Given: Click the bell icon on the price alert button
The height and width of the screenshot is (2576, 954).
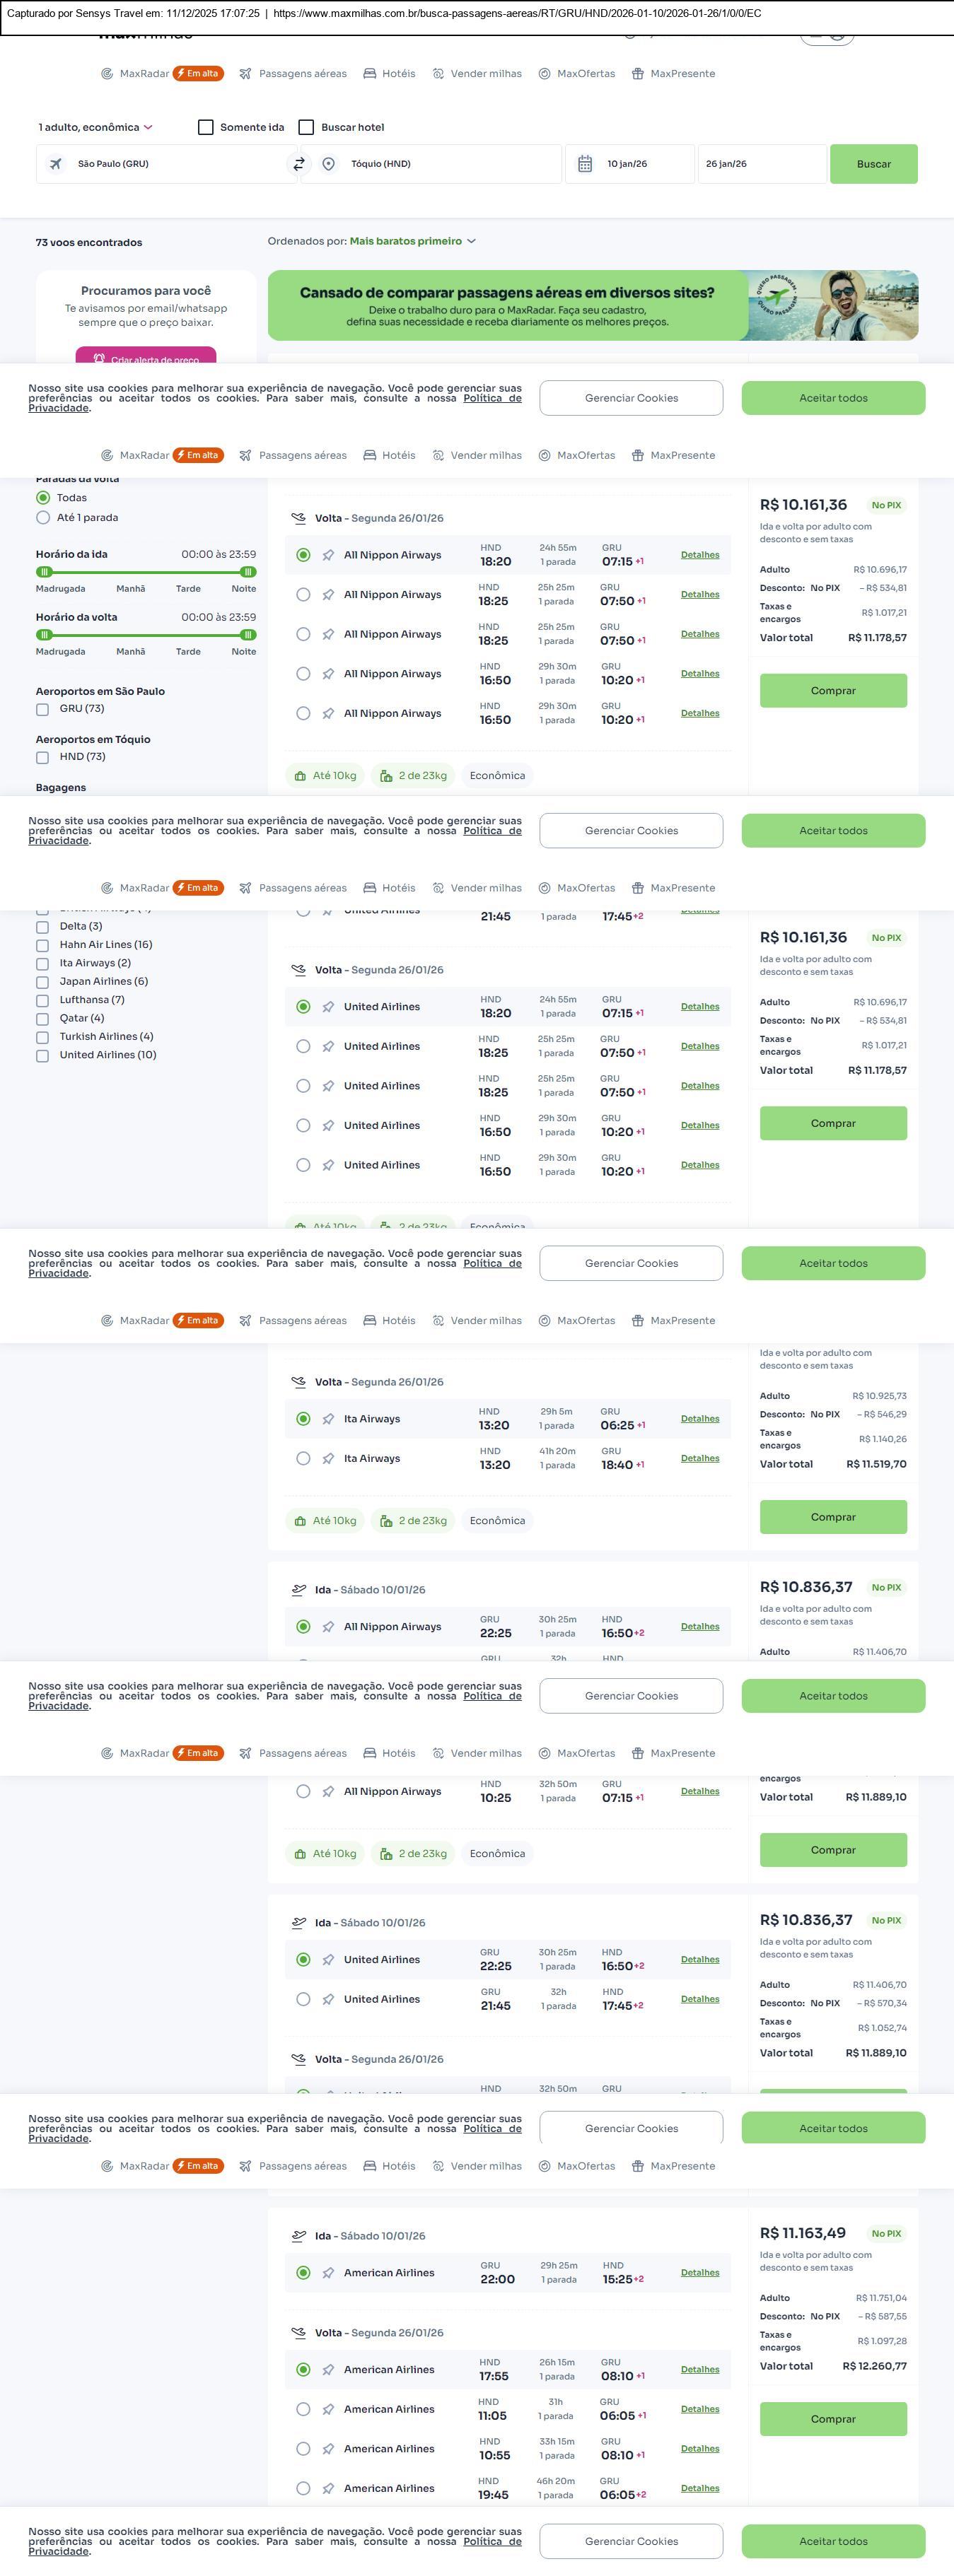Looking at the screenshot, I should 99,358.
